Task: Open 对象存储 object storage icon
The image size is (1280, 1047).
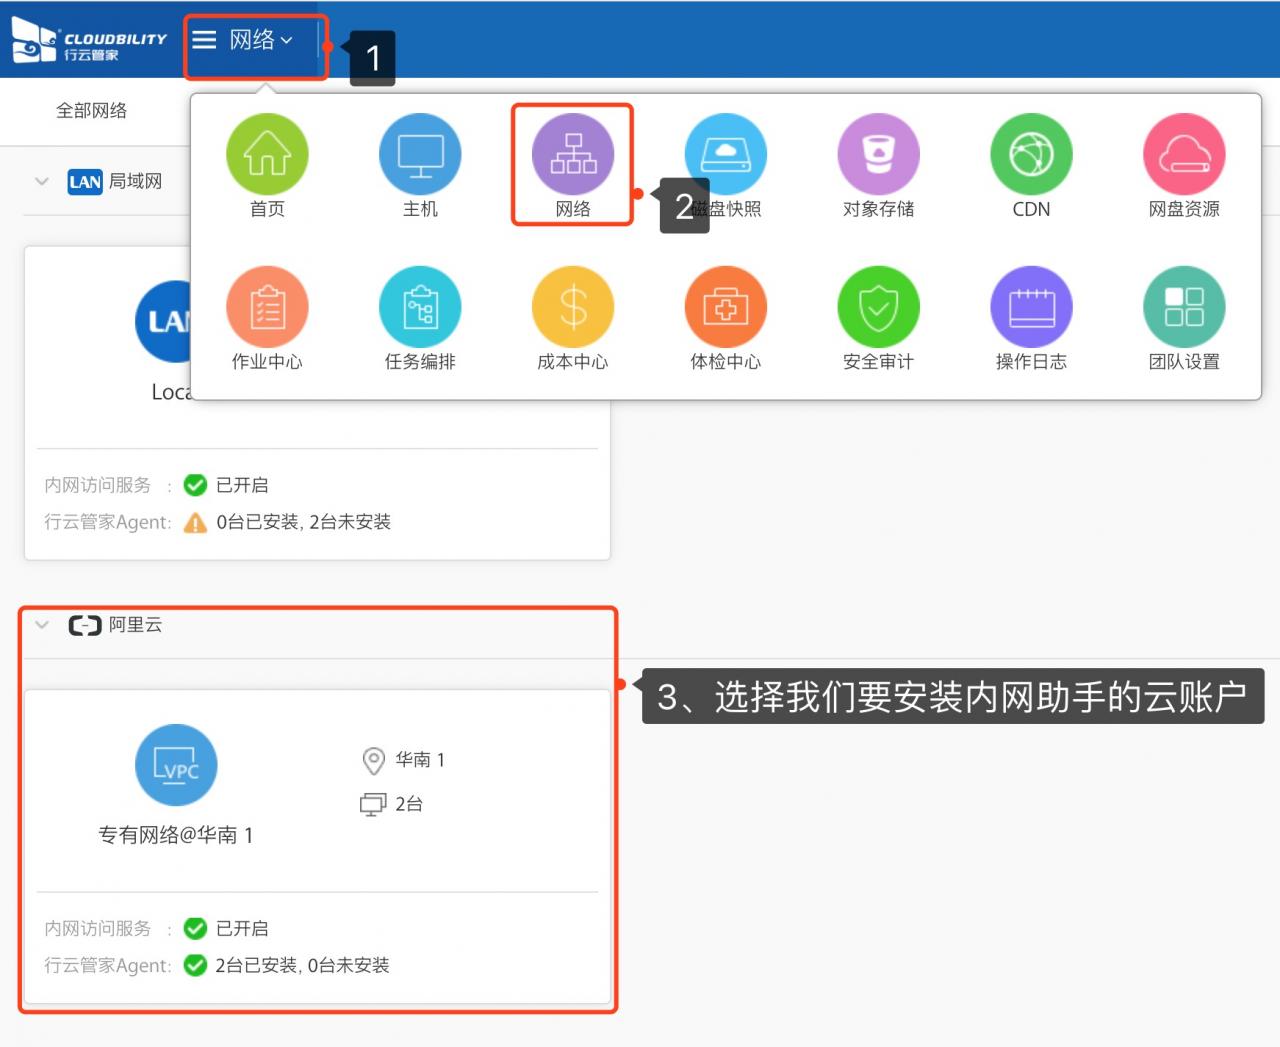Action: click(x=878, y=155)
